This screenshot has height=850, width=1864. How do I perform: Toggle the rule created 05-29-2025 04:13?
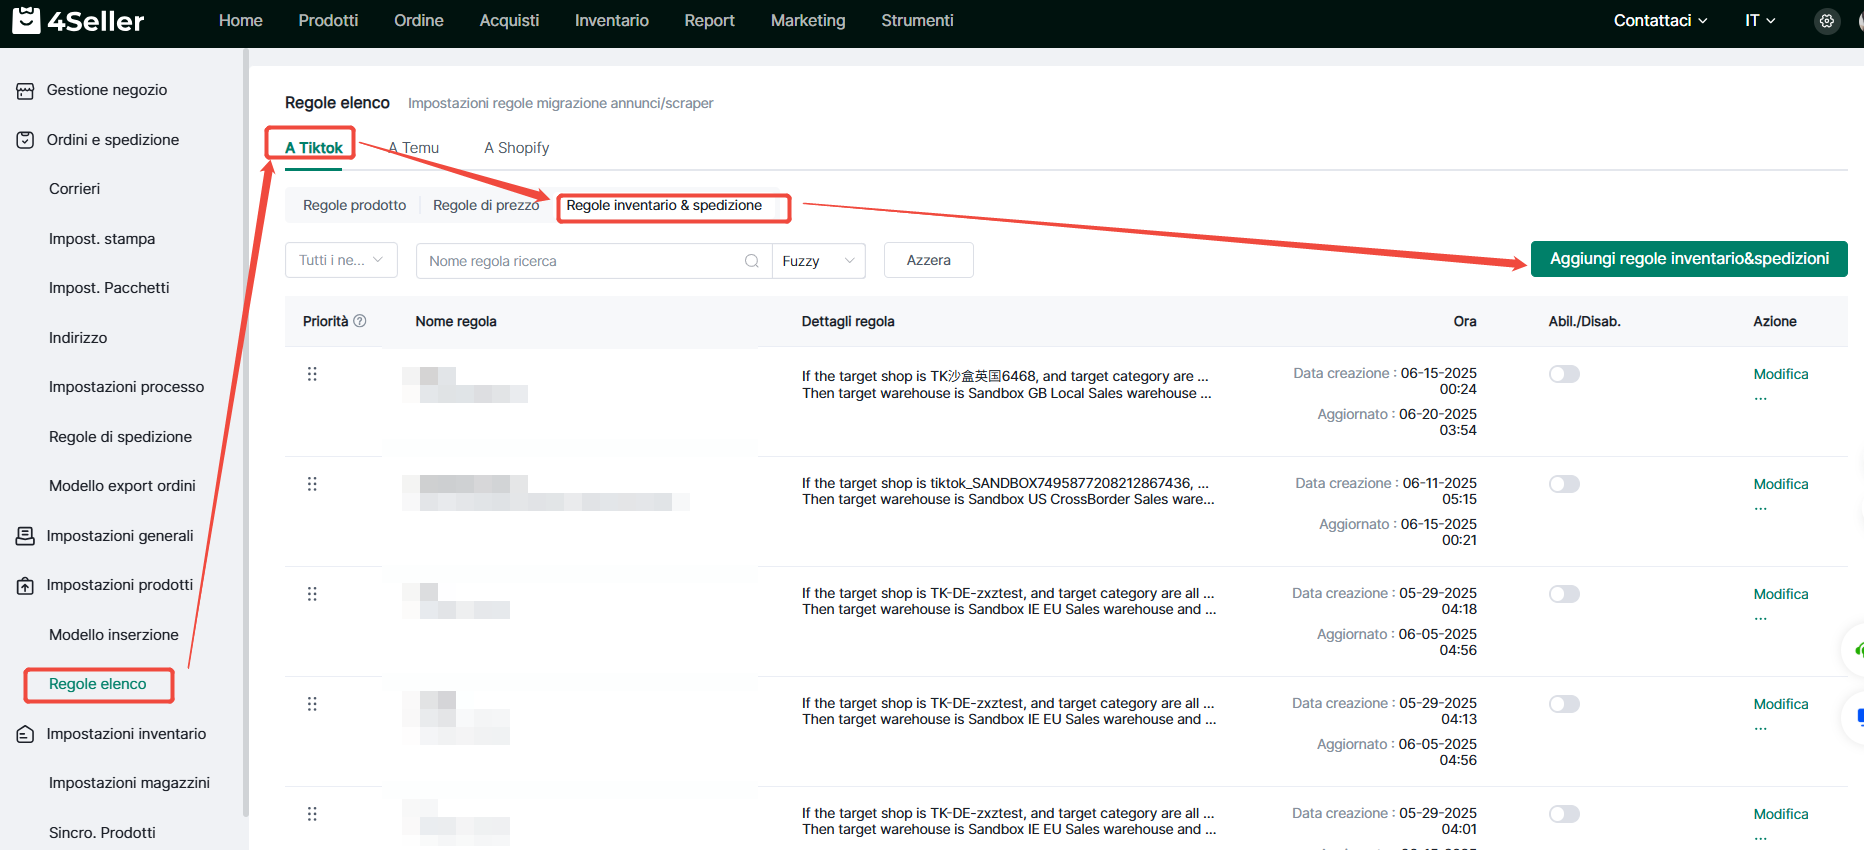1564,704
